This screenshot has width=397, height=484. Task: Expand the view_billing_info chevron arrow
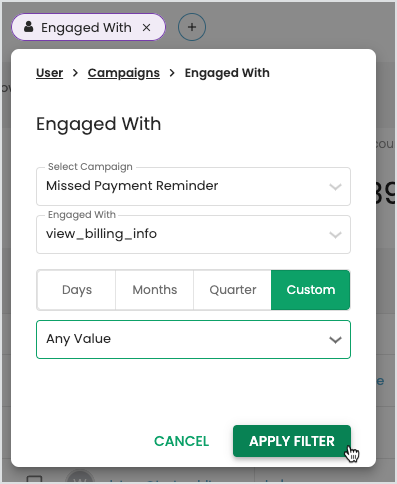pos(335,235)
